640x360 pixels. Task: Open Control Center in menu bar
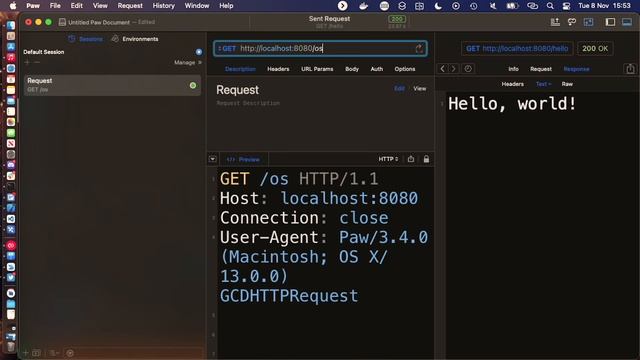coord(566,6)
